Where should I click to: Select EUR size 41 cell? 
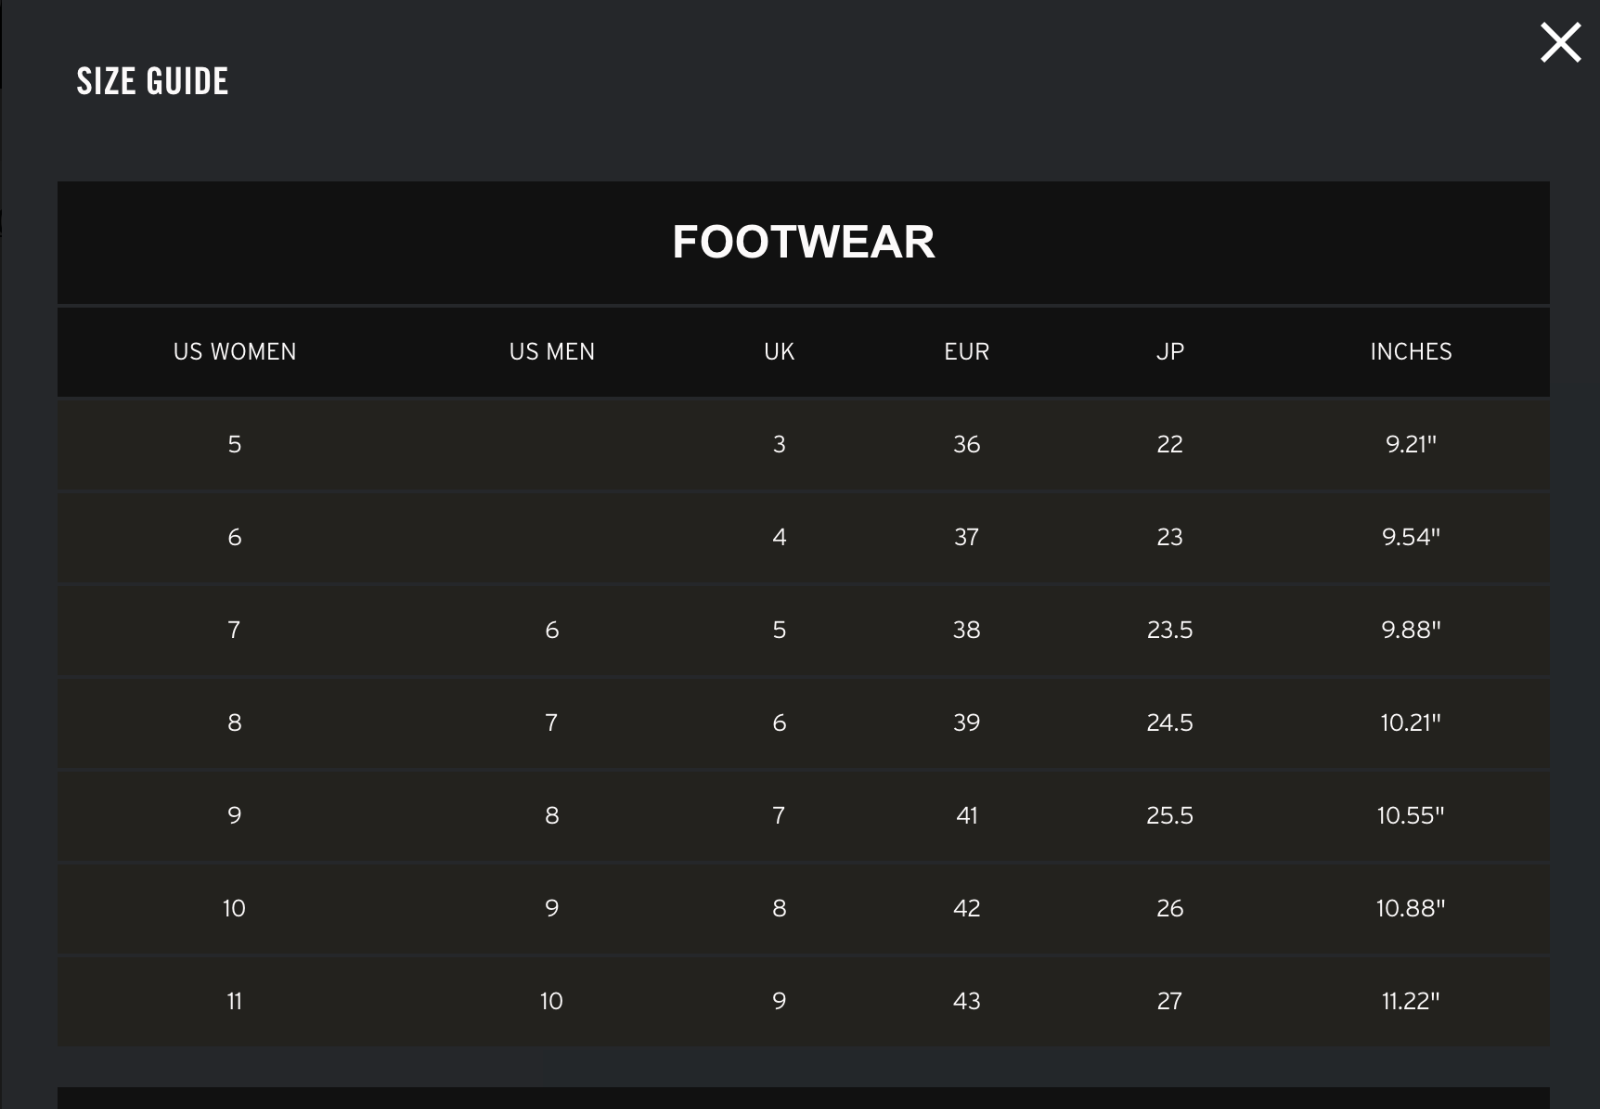[966, 816]
